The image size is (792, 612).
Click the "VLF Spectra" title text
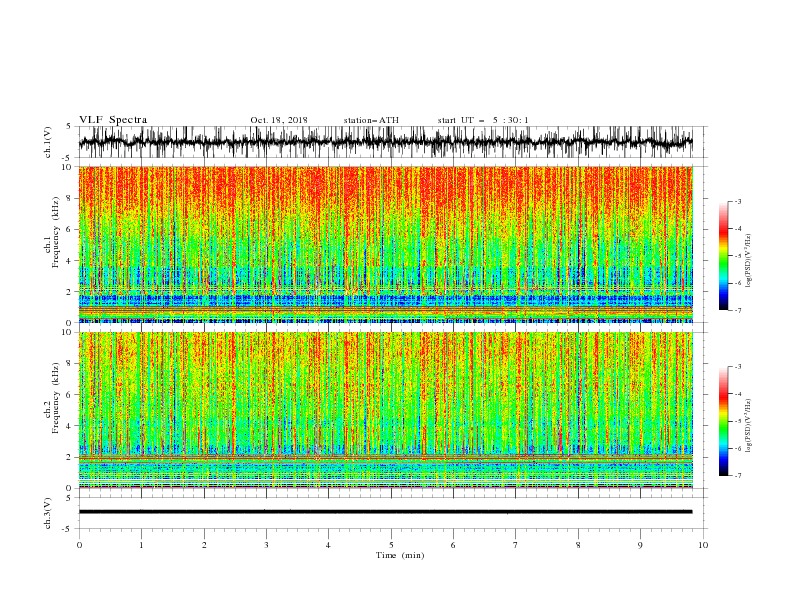pyautogui.click(x=113, y=120)
